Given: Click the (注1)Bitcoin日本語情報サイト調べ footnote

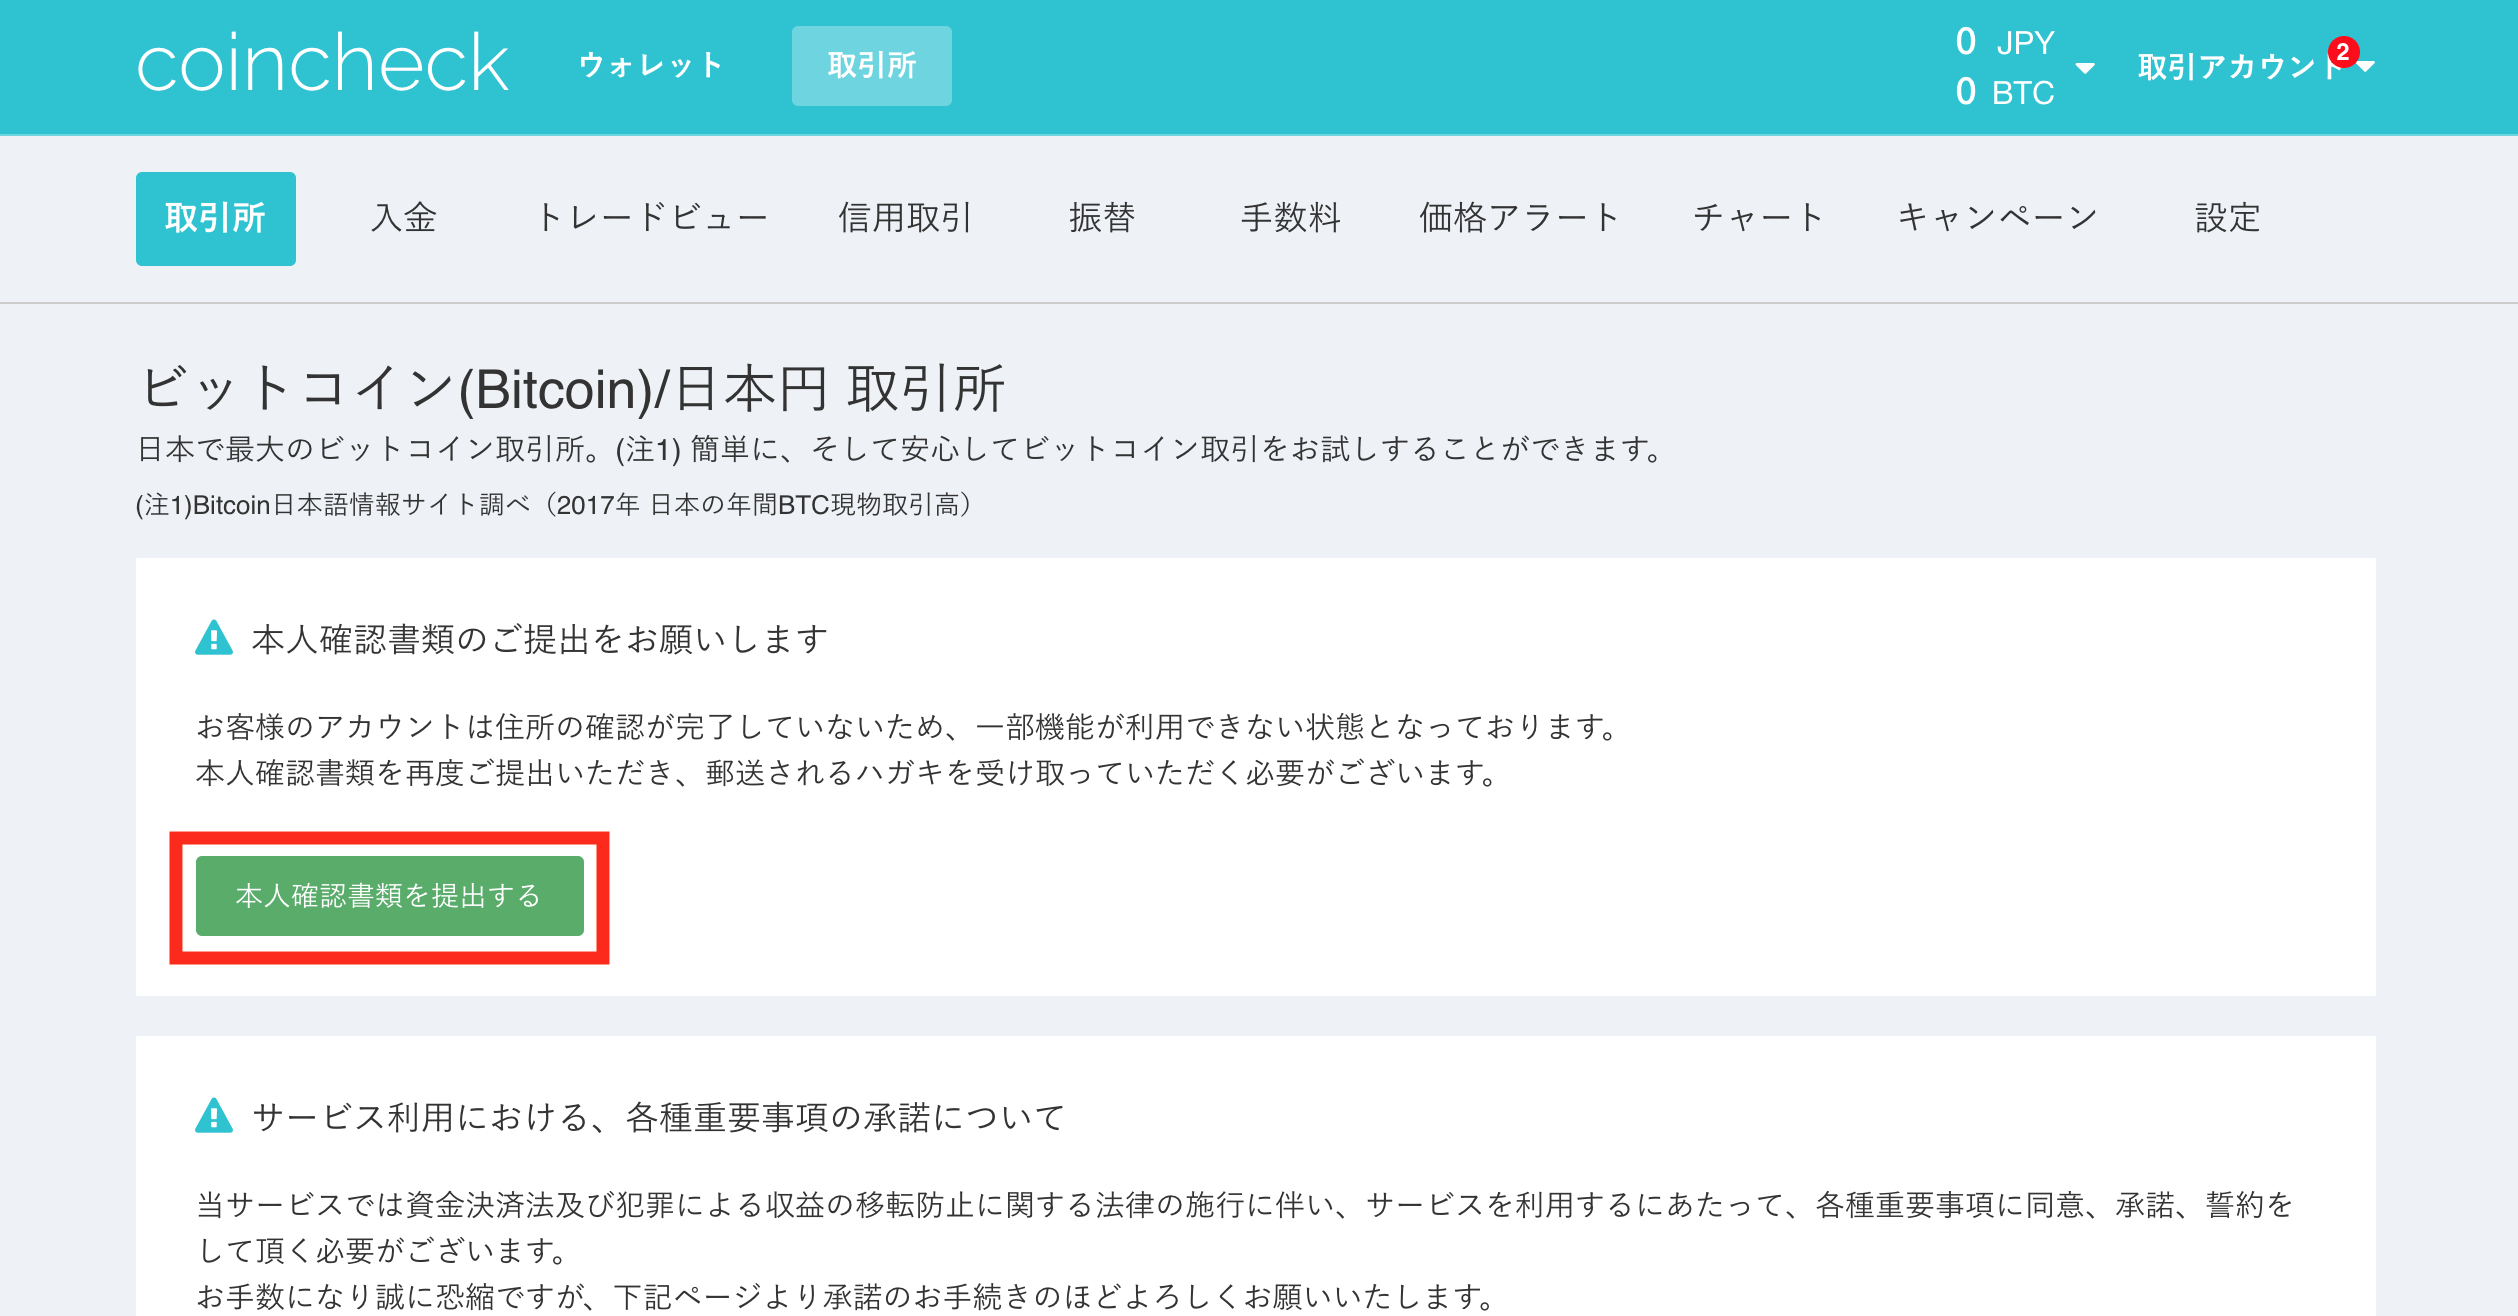Looking at the screenshot, I should coord(556,505).
